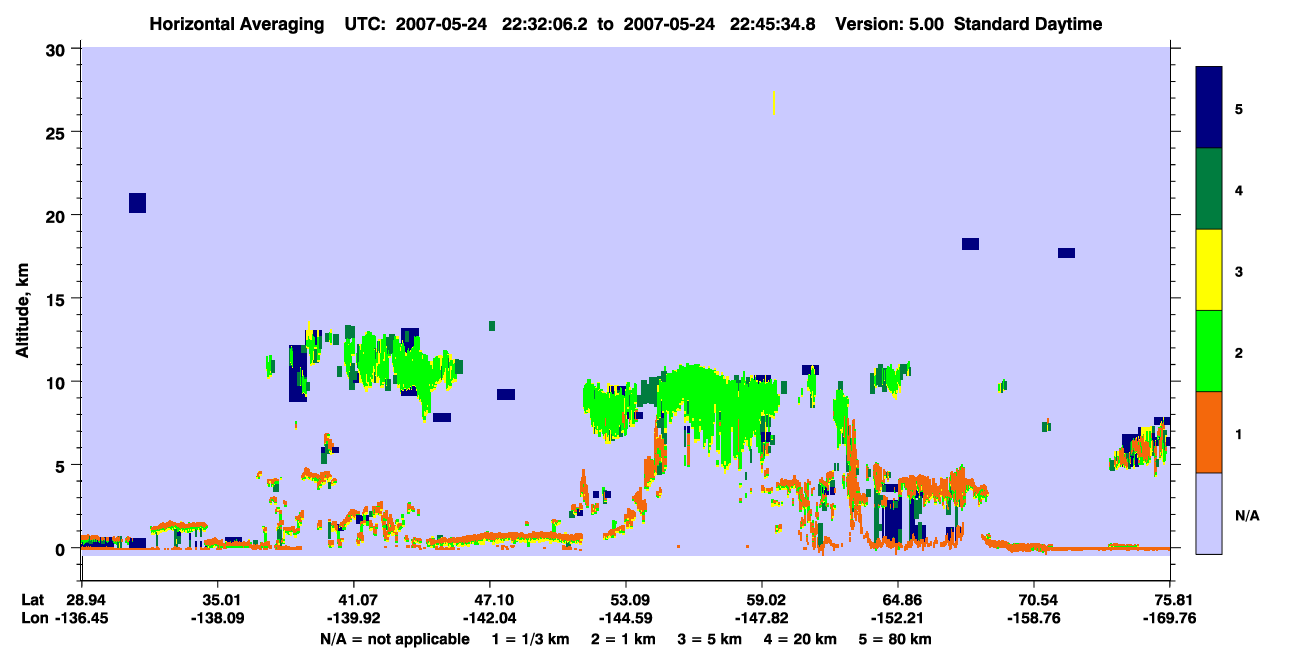The width and height of the screenshot is (1300, 667).
Task: Click the dark blue block near 20 km altitude
Action: [x=138, y=203]
